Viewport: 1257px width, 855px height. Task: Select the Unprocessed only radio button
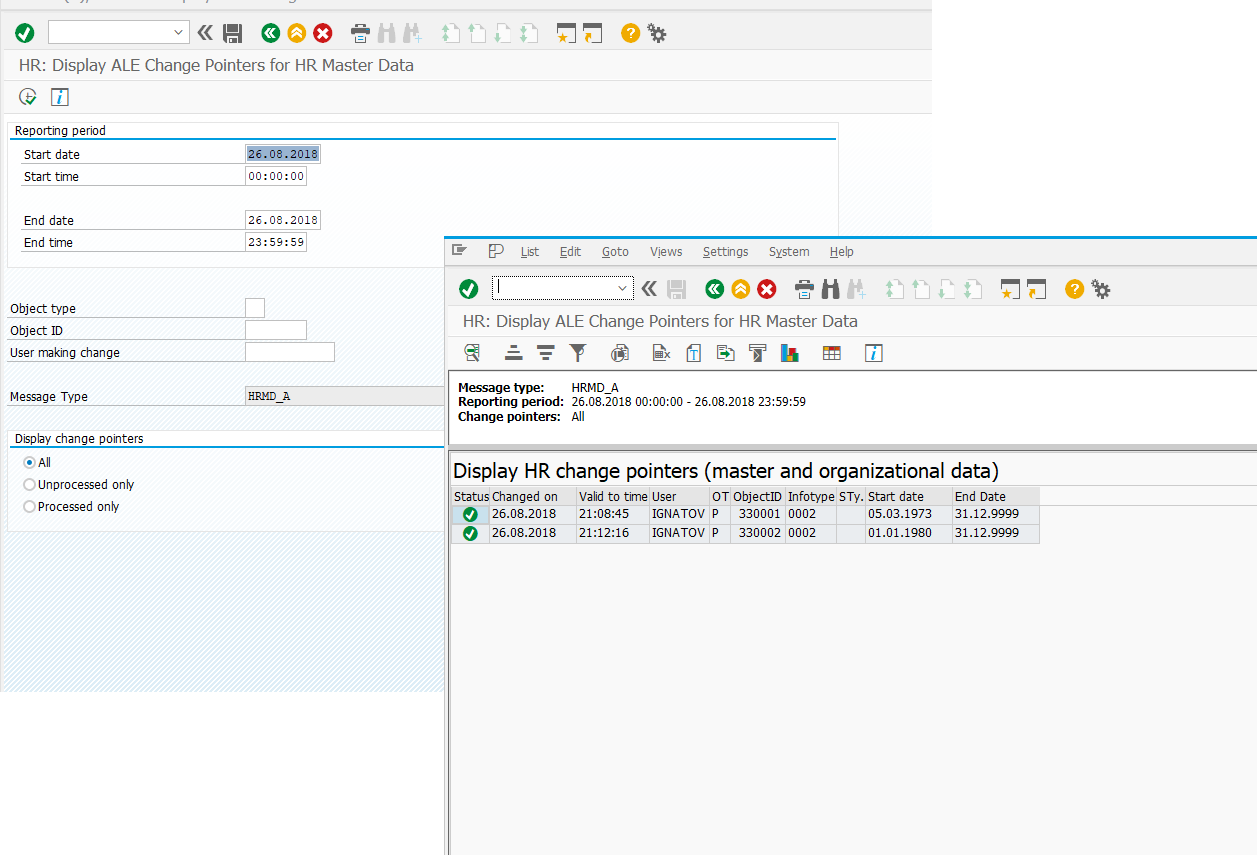29,485
